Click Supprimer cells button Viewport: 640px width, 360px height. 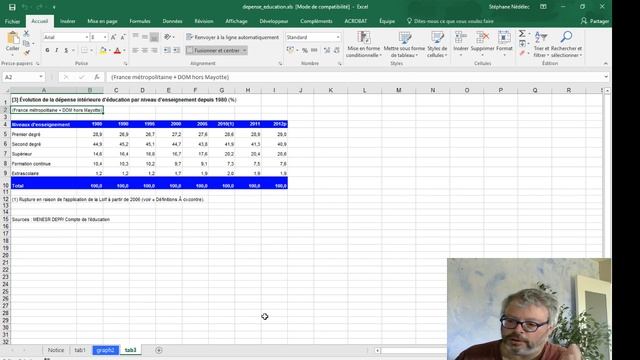pyautogui.click(x=482, y=44)
